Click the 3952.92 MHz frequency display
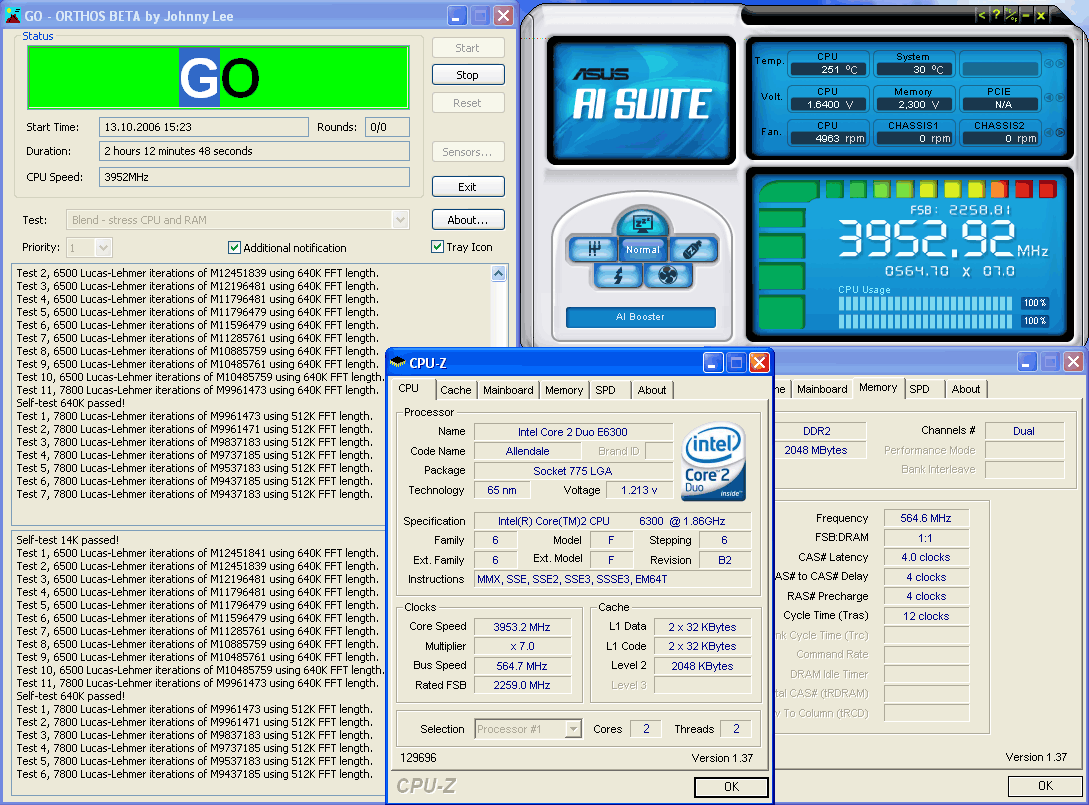1089x805 pixels. [x=943, y=238]
